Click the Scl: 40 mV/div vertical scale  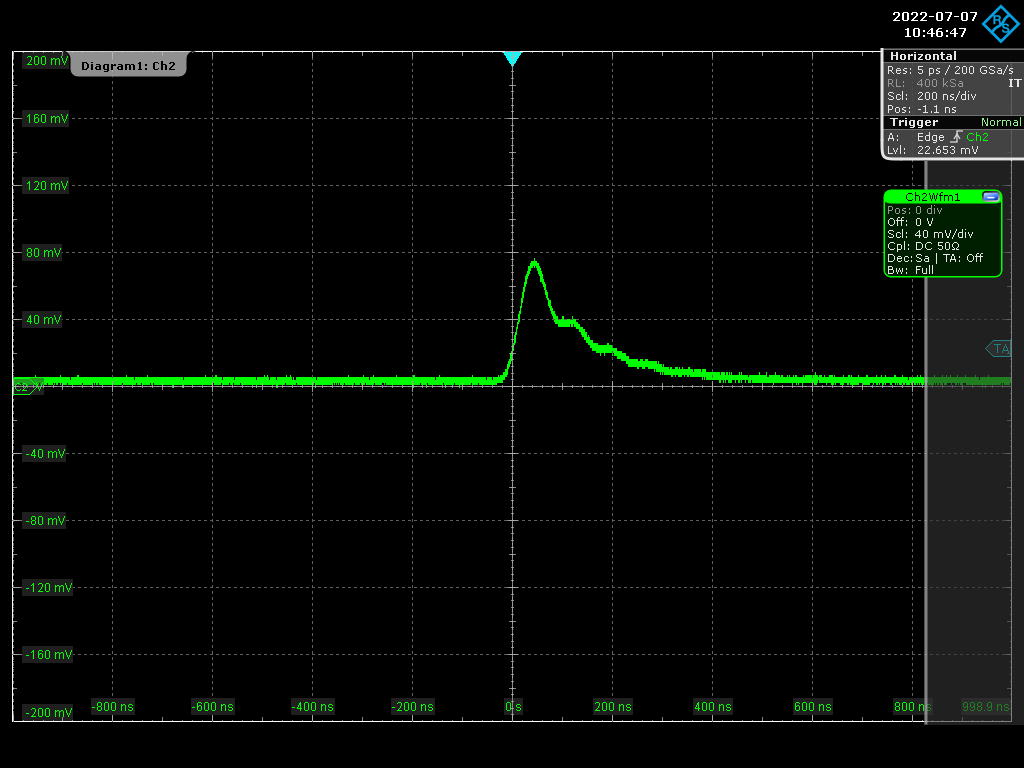[929, 234]
